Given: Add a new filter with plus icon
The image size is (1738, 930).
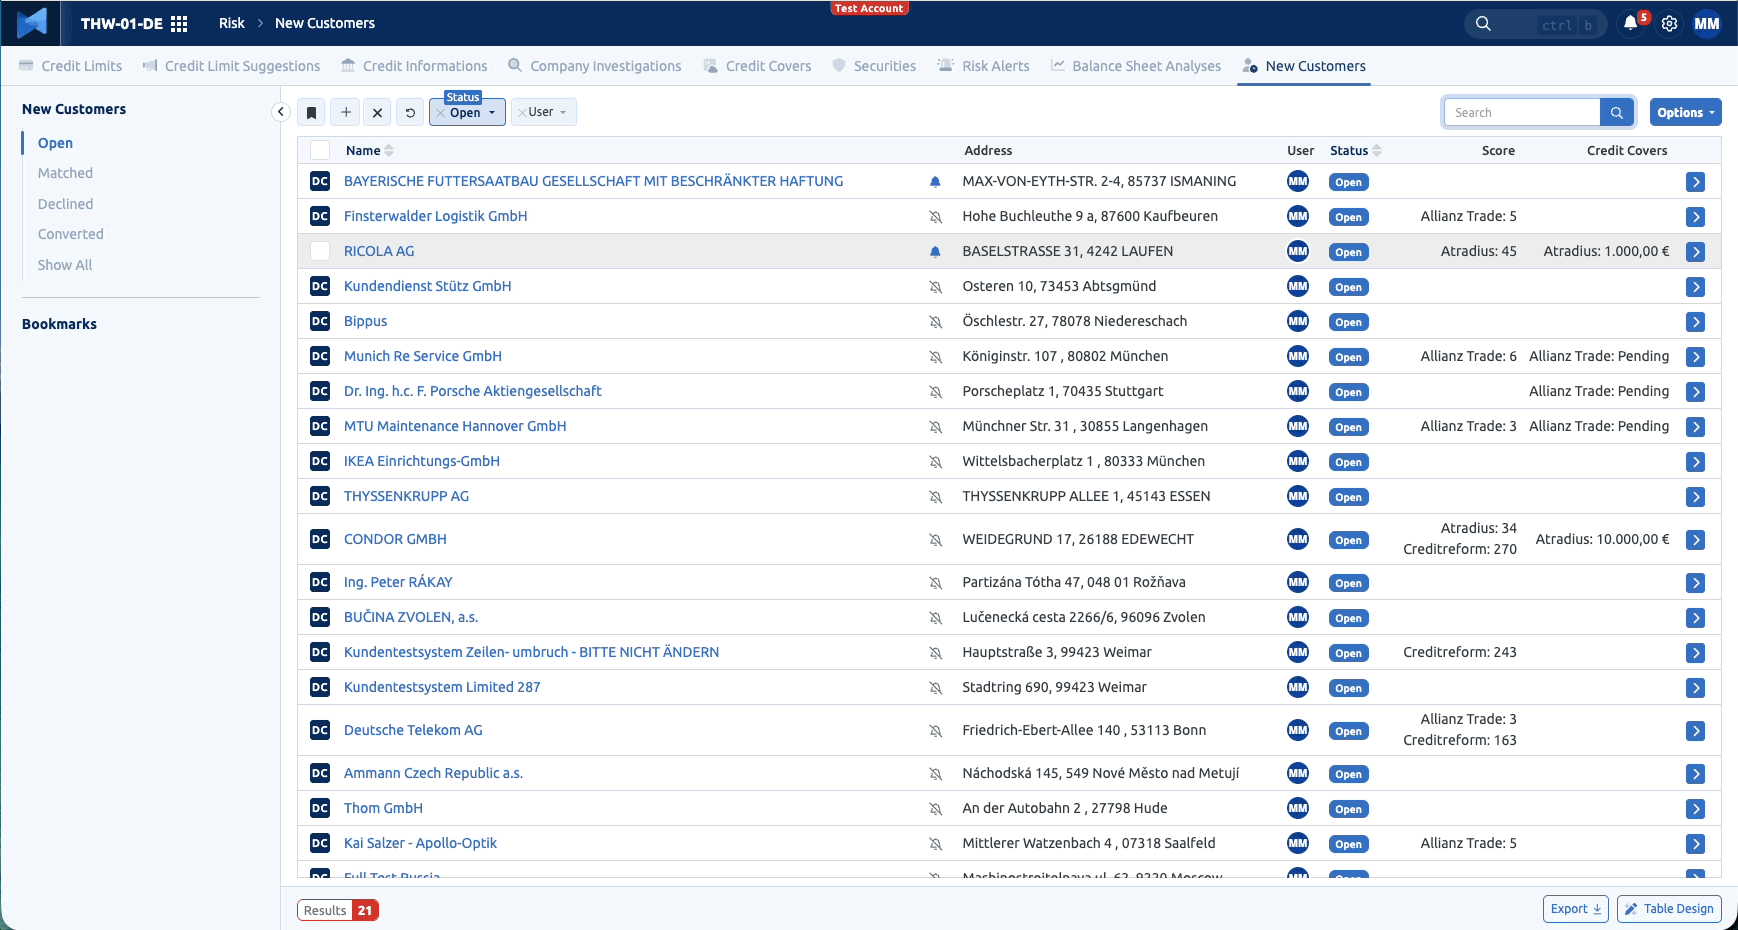Looking at the screenshot, I should (x=345, y=113).
